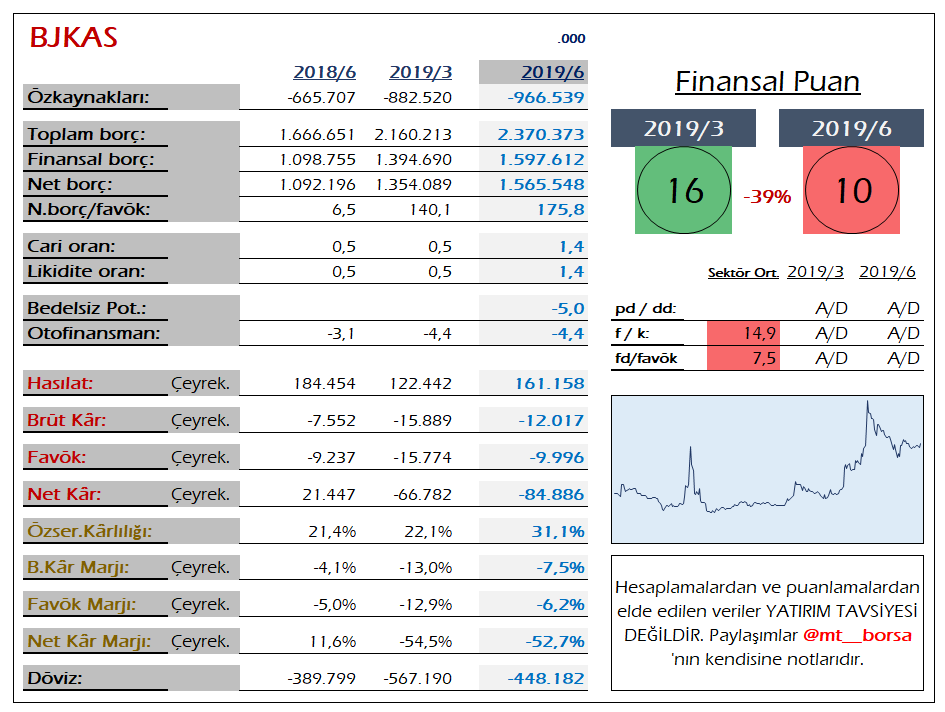The image size is (945, 712).
Task: Click Brüt Kâr value -12.017
Action: tap(551, 421)
